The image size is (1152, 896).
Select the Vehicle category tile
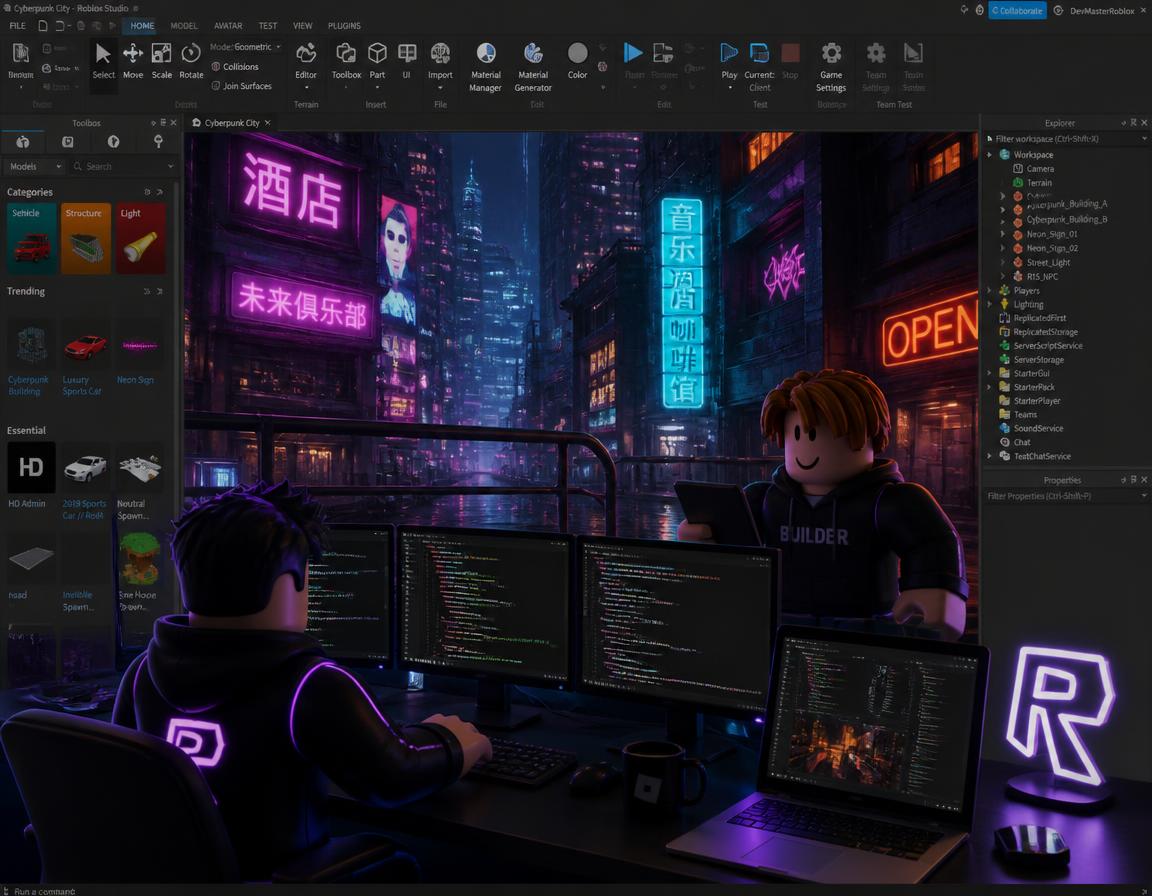(32, 238)
